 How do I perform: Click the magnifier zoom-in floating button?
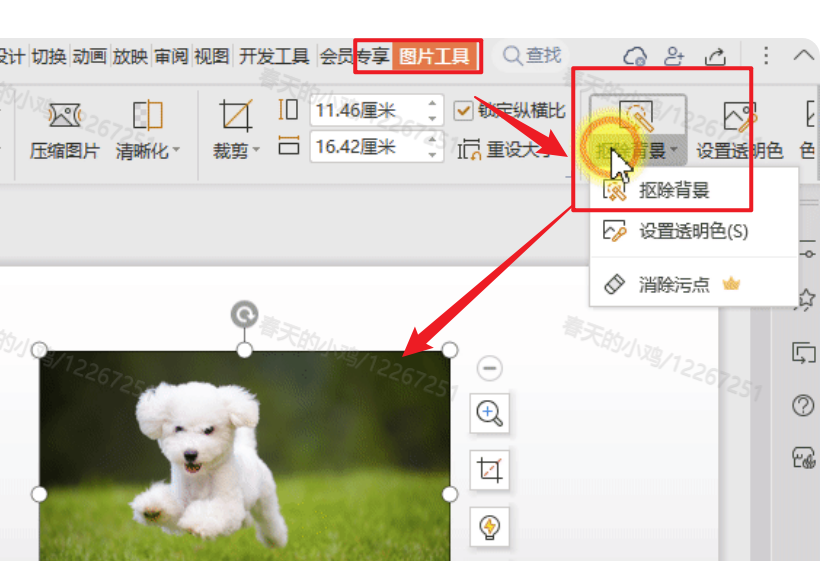tap(489, 413)
